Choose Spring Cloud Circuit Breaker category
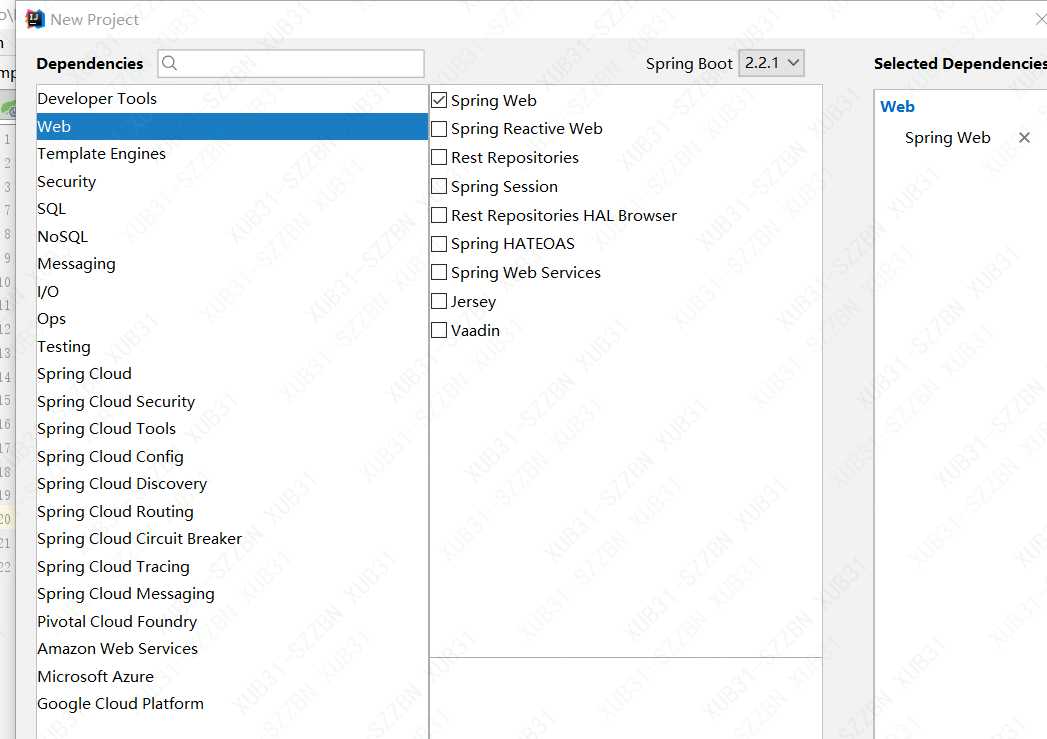1047x739 pixels. point(232,539)
